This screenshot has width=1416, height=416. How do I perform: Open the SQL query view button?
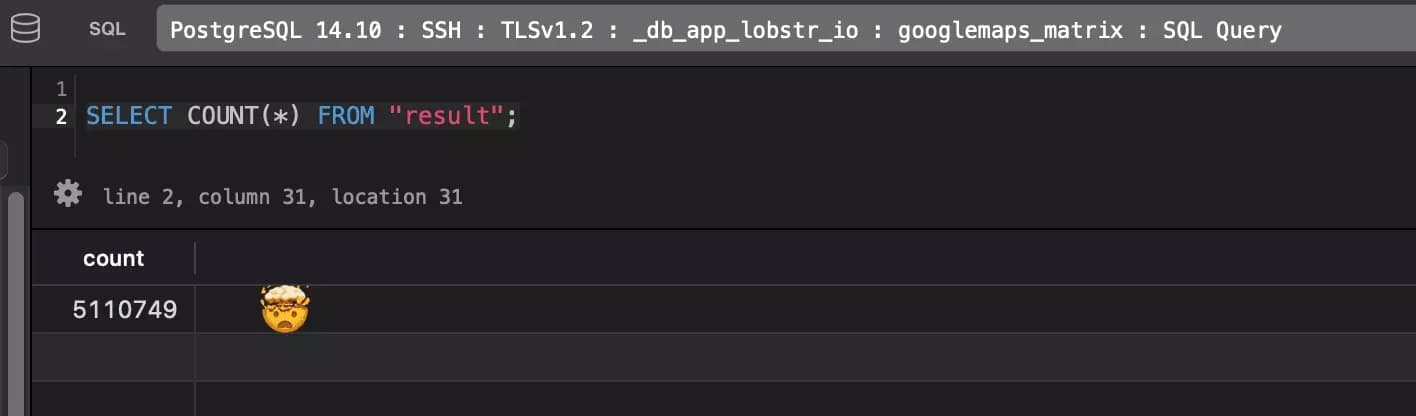(x=107, y=29)
